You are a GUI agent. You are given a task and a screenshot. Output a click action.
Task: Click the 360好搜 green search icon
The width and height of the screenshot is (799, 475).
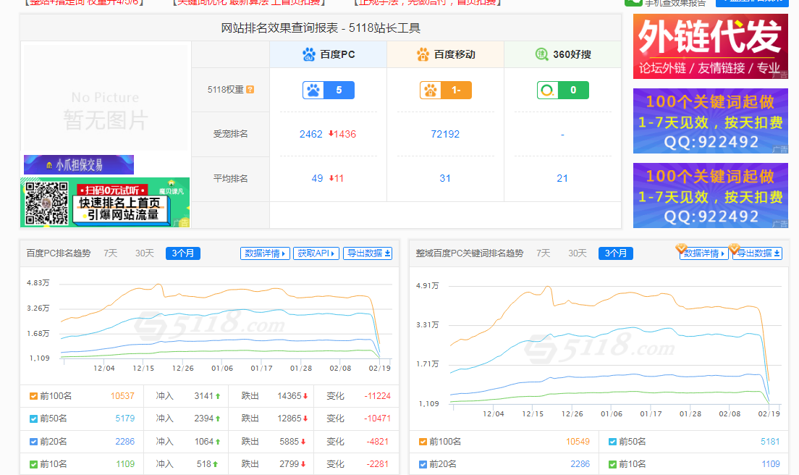tap(541, 54)
